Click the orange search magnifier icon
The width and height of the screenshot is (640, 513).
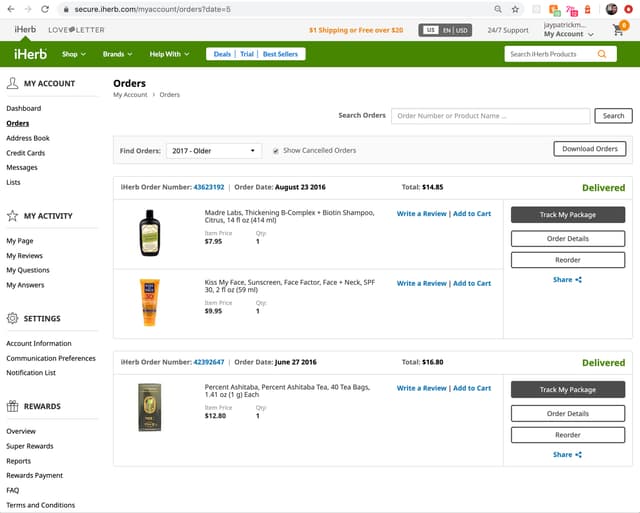[x=602, y=54]
